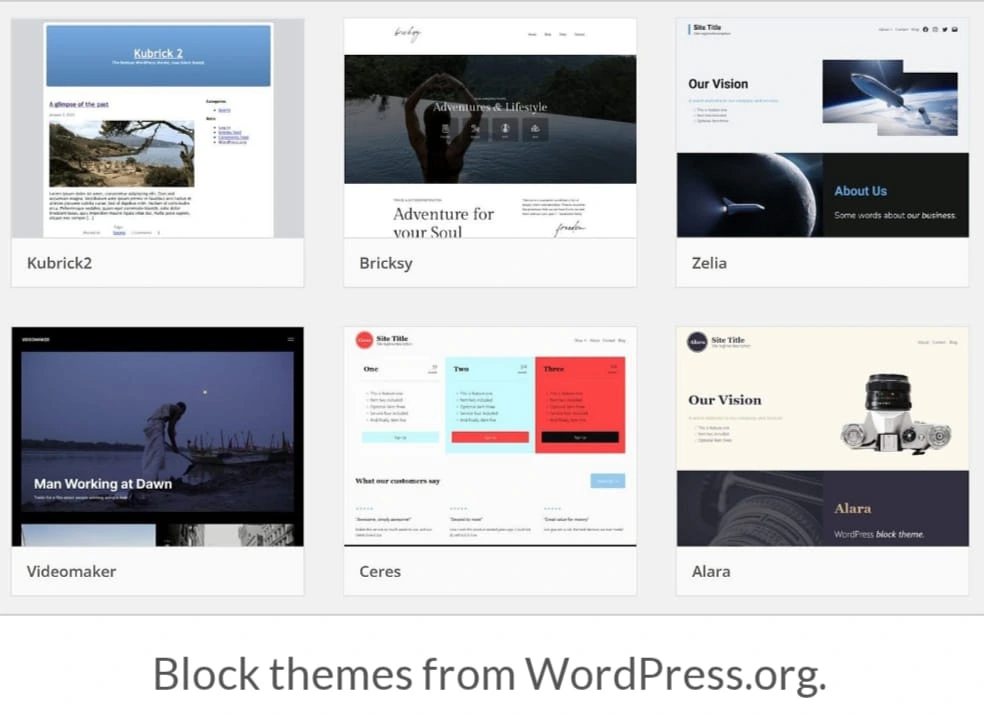The image size is (984, 715).
Task: Click 'A glimpse of the past' post title
Action: pos(79,104)
